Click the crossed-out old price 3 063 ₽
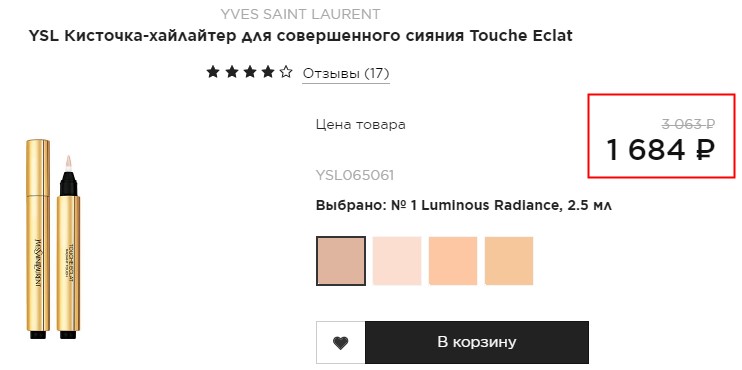The height and width of the screenshot is (370, 742). coord(688,124)
